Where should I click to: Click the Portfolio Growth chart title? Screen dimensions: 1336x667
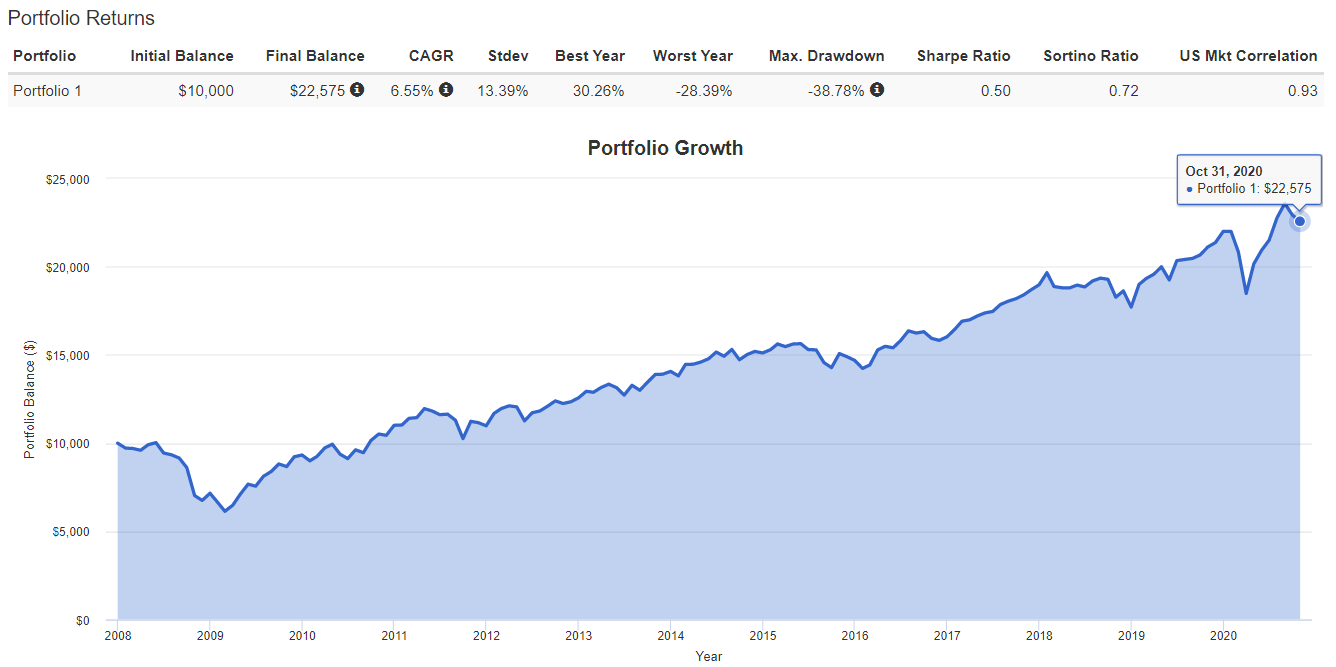665,148
